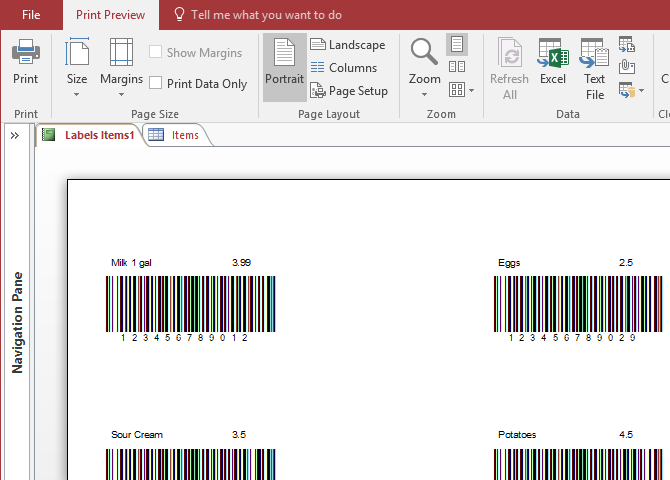The height and width of the screenshot is (480, 670).
Task: Click the vertical Navigation Pane bar
Action: (17, 322)
